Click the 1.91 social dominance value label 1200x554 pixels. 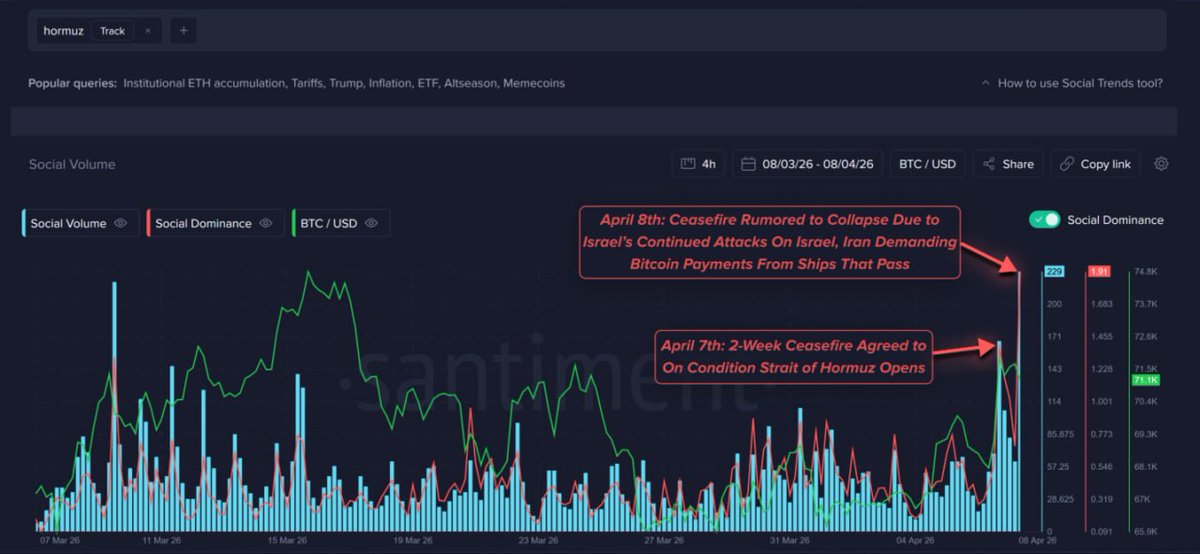tap(1099, 270)
